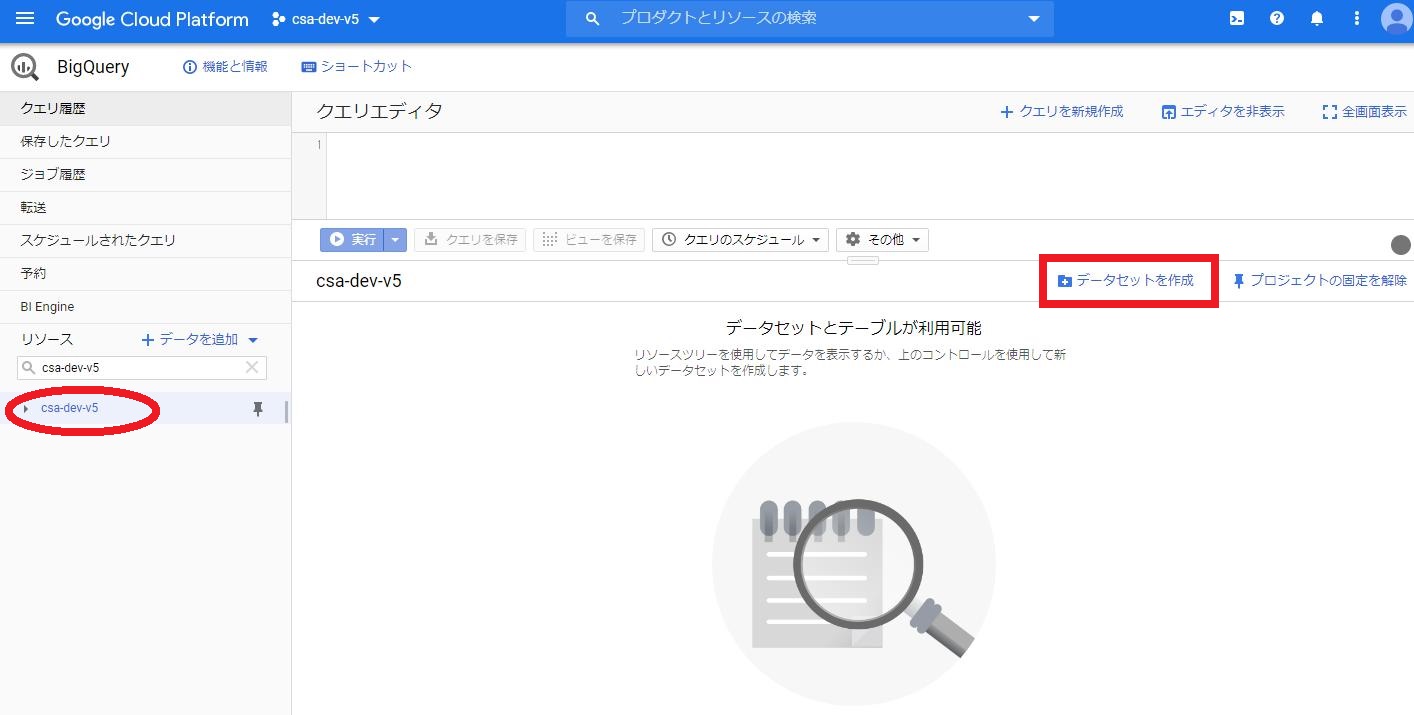The width and height of the screenshot is (1414, 715).
Task: Open the three-dot options menu
Action: coord(1356,18)
